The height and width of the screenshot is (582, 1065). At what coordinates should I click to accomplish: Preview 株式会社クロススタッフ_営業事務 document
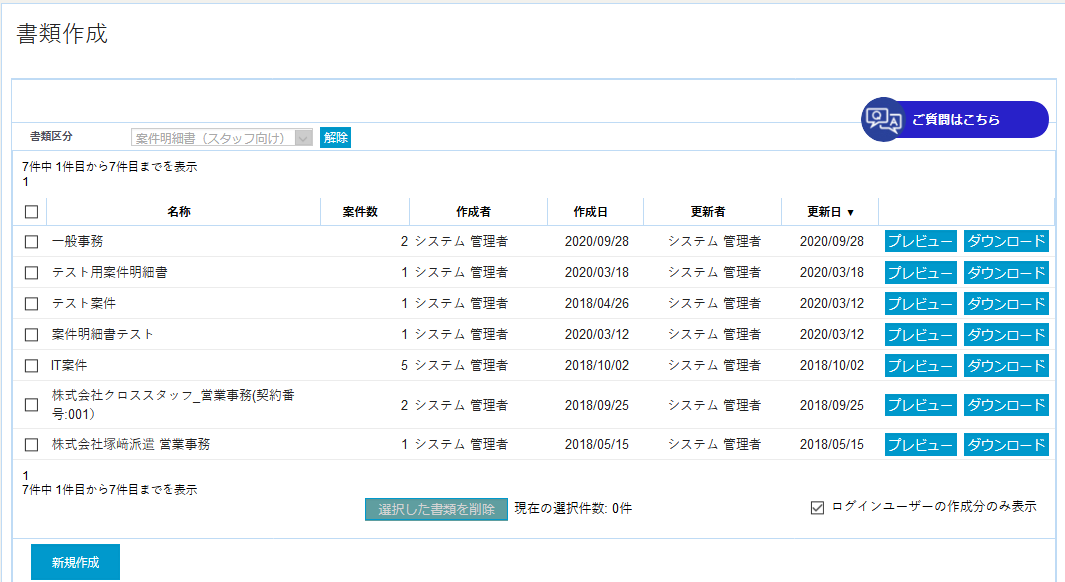click(920, 405)
